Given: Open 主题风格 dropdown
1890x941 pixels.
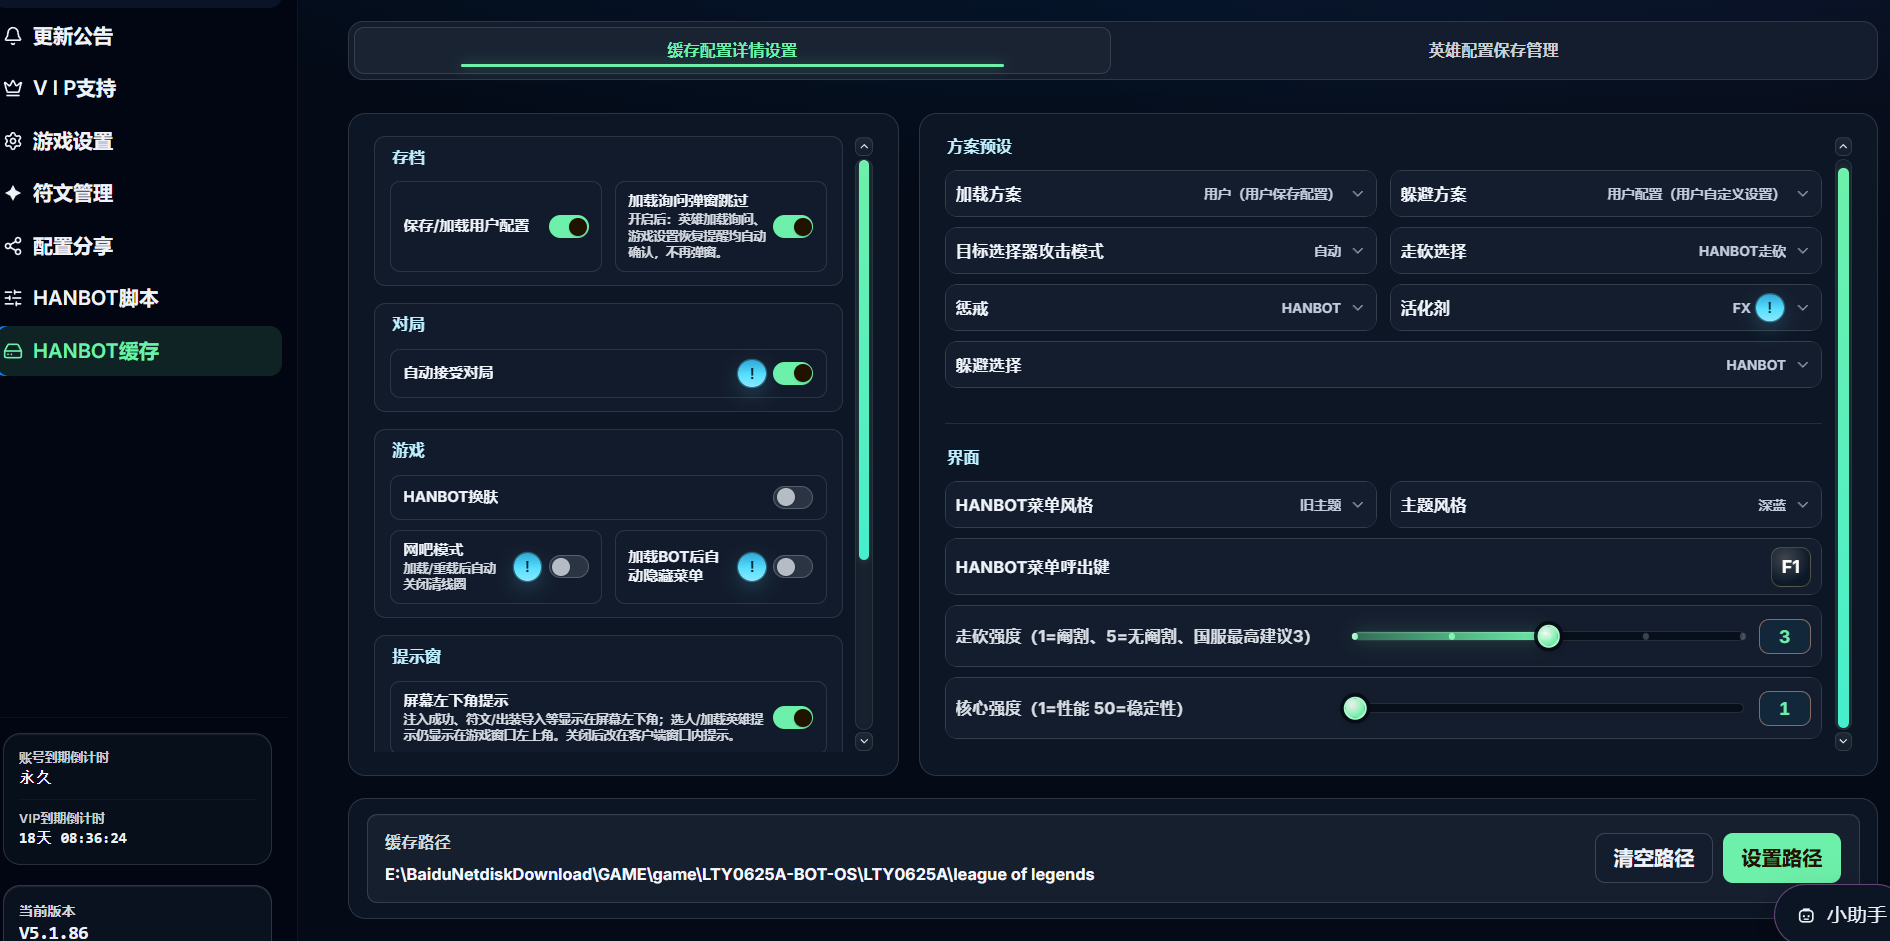Looking at the screenshot, I should pyautogui.click(x=1605, y=505).
